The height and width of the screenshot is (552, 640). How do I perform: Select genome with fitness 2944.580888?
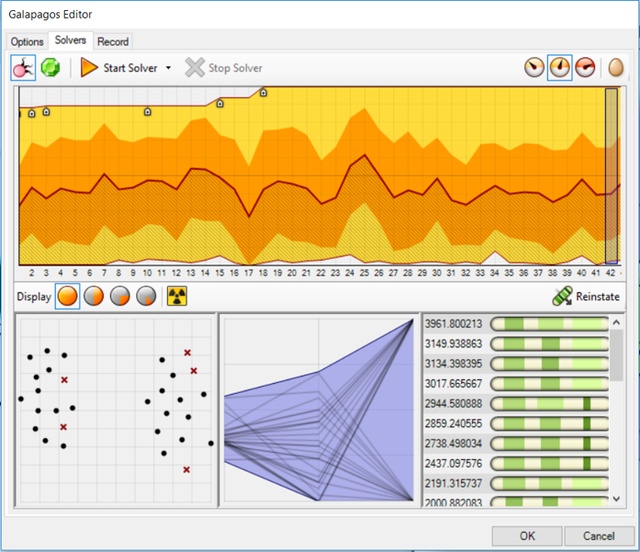pos(516,404)
